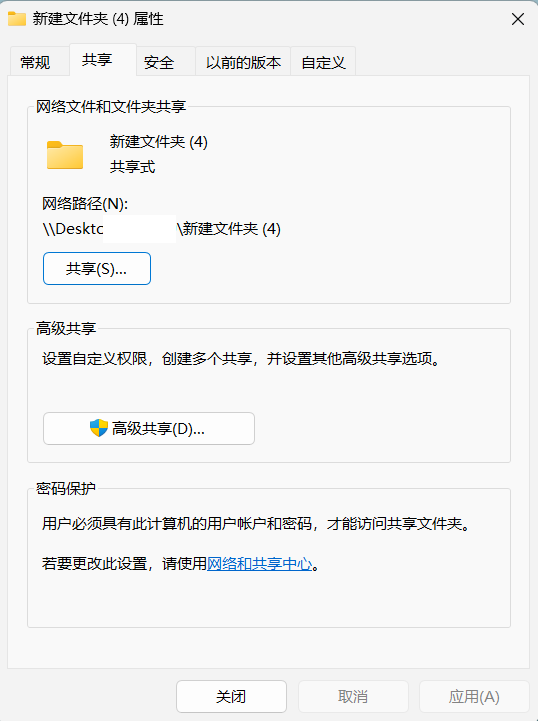Image resolution: width=538 pixels, height=721 pixels.
Task: Open the 网络和共享中心 link
Action: tap(259, 563)
